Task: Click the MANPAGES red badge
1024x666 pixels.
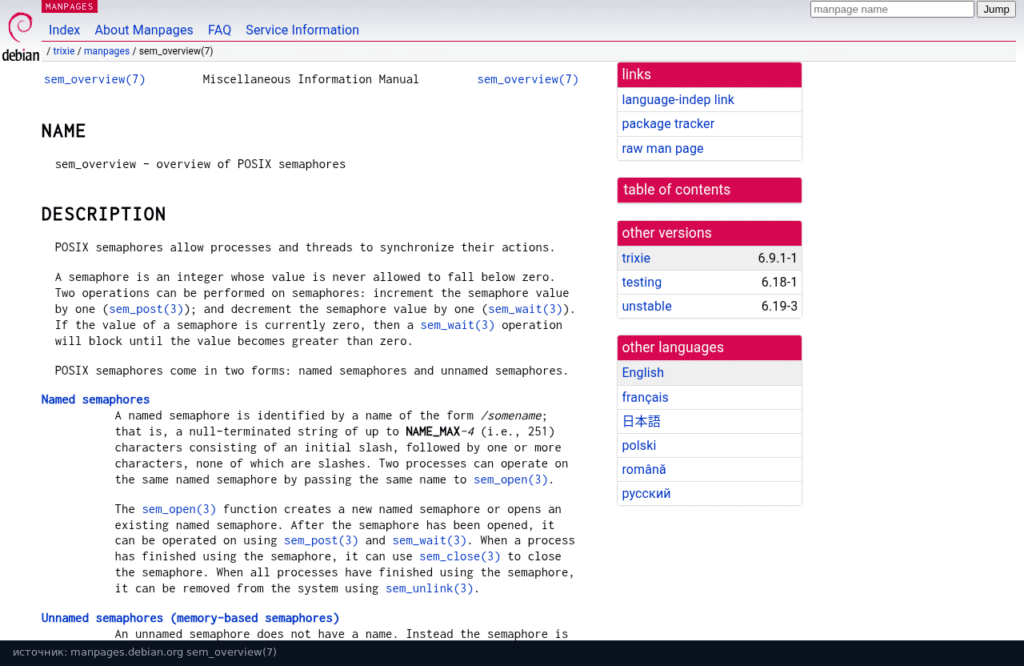Action: (x=69, y=7)
